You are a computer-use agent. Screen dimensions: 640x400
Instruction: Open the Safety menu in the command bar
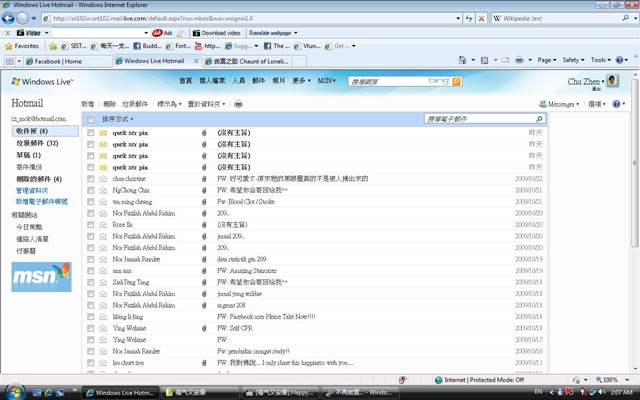(573, 60)
